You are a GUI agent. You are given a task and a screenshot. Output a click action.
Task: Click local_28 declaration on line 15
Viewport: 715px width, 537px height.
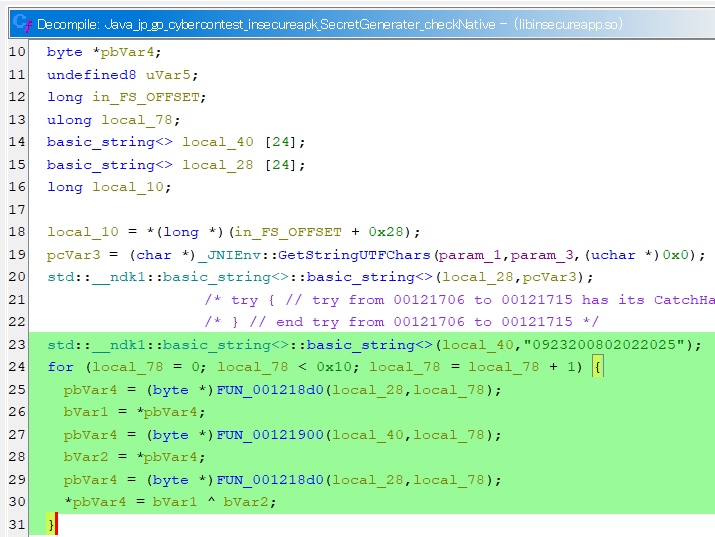pos(218,165)
